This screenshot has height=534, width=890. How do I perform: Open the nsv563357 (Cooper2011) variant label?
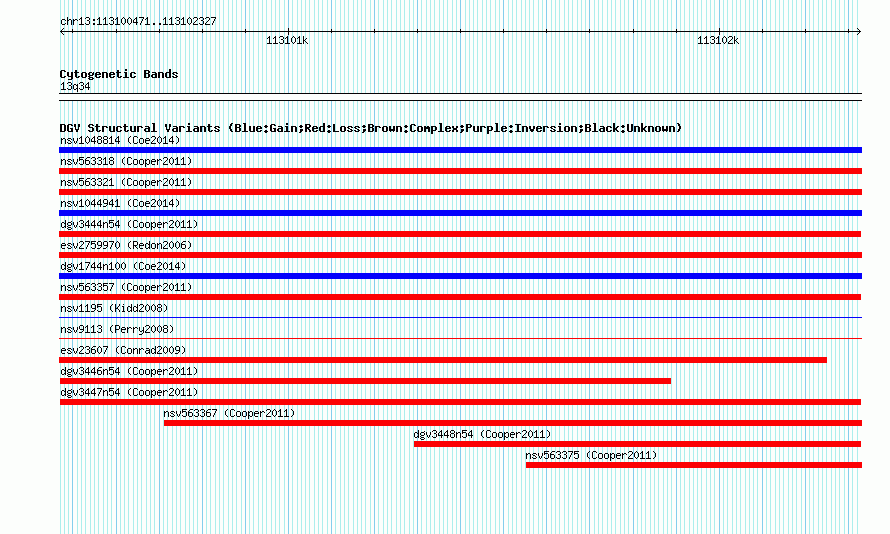126,287
